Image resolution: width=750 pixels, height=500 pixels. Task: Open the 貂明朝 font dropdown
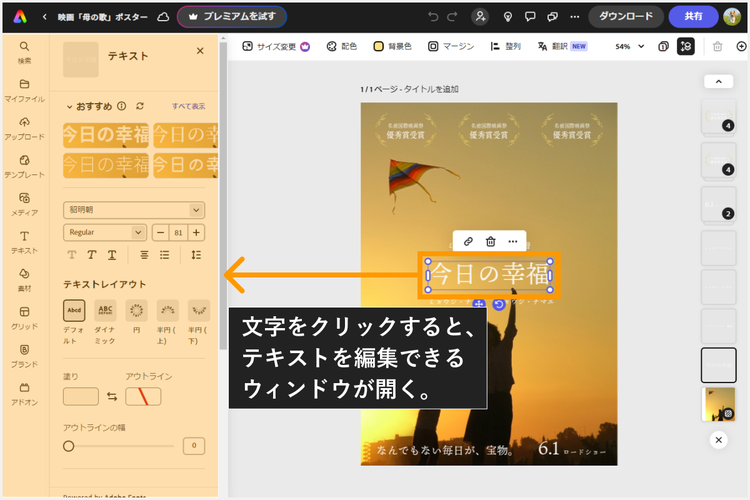click(134, 210)
